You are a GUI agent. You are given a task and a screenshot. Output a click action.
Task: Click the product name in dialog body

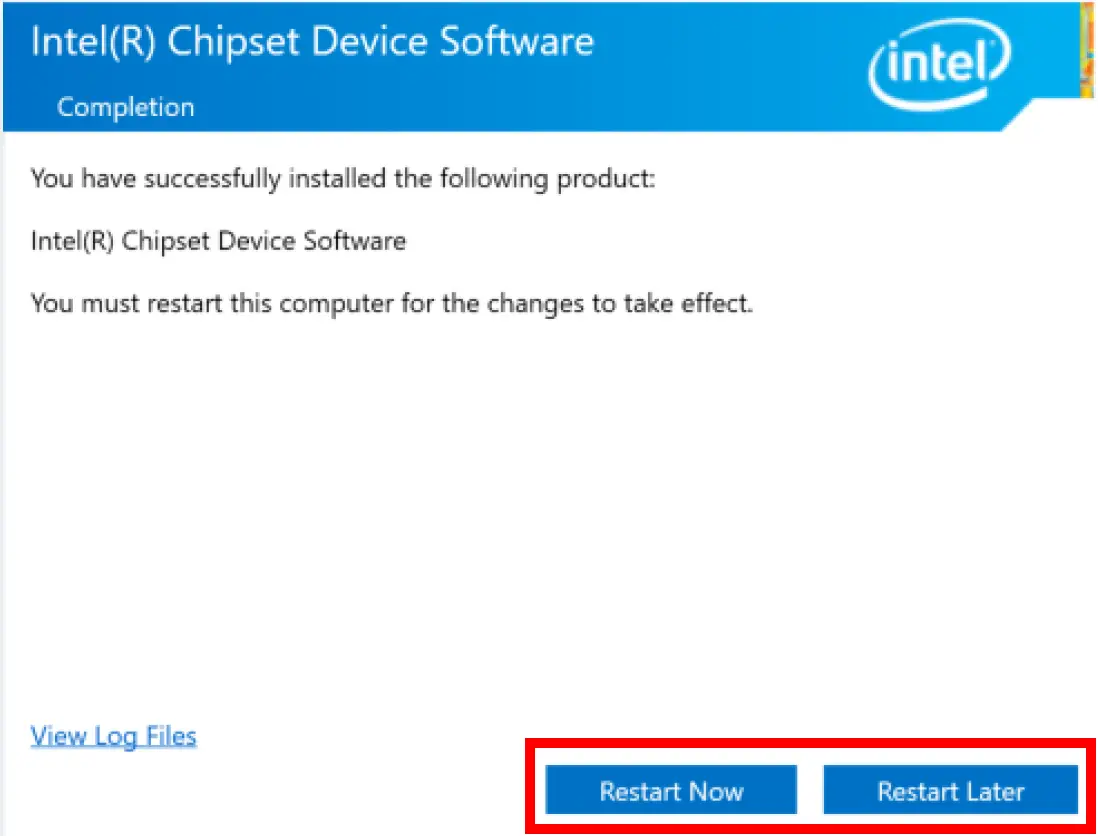click(218, 241)
